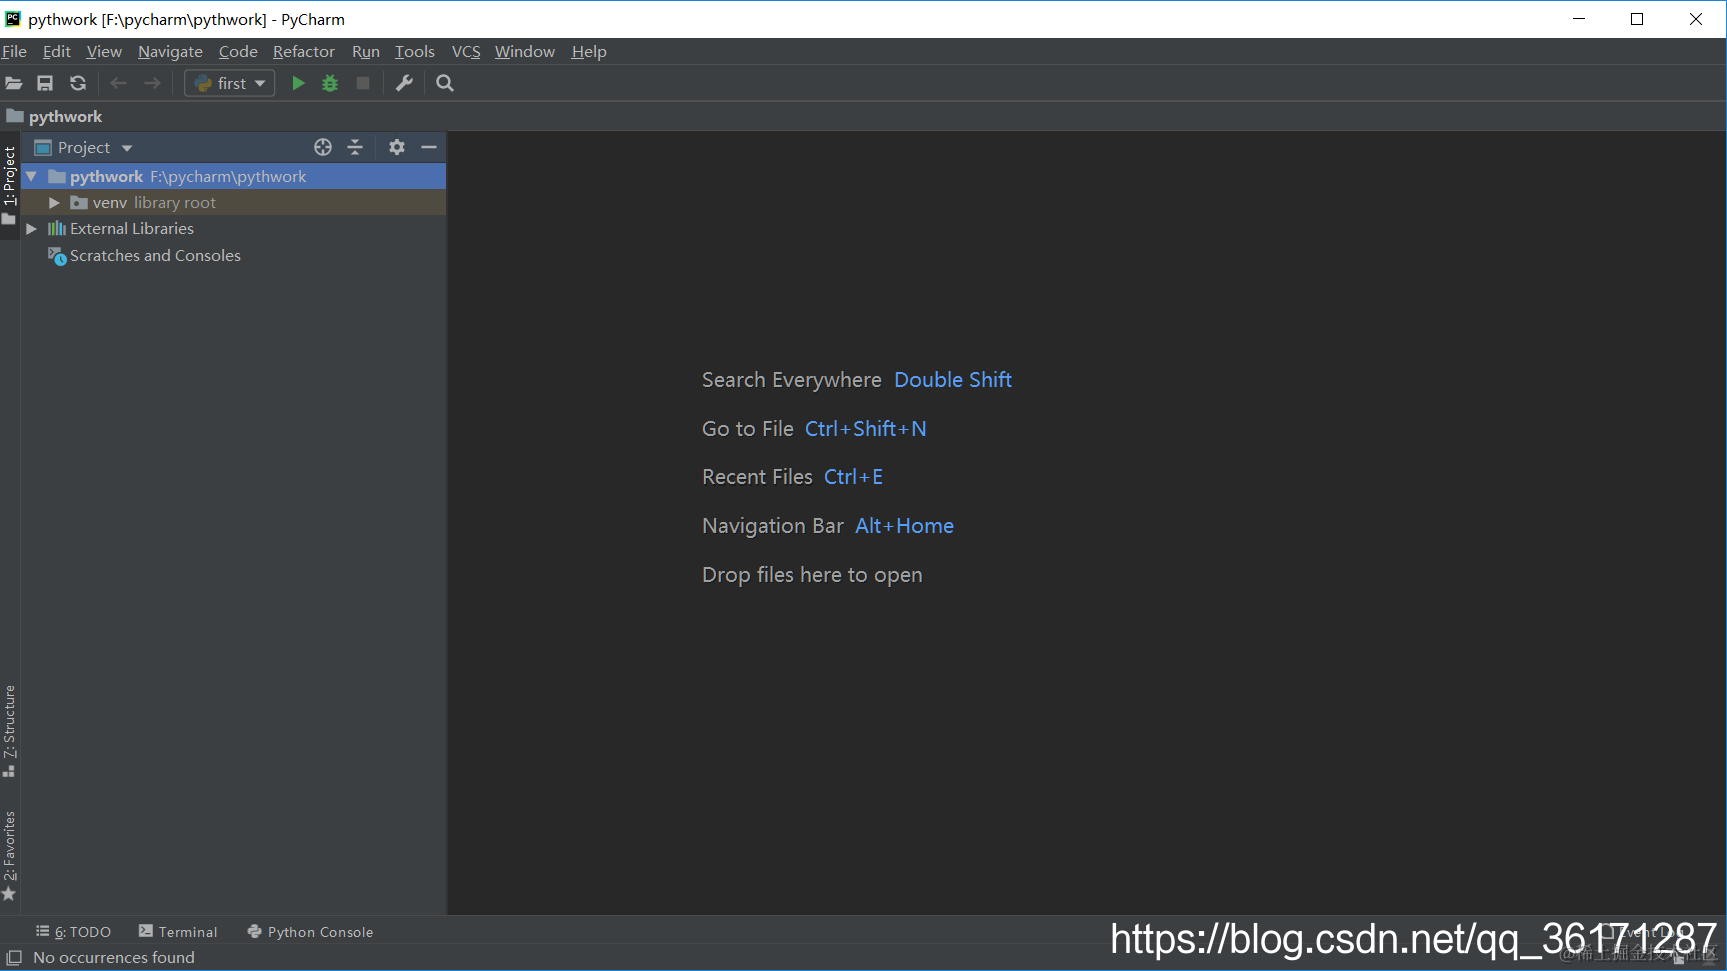Select External Libraries in the tree
The width and height of the screenshot is (1727, 971).
132,229
